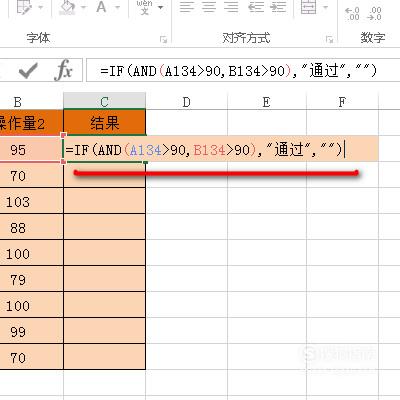The height and width of the screenshot is (400, 400).
Task: Select column F header
Action: 342,101
